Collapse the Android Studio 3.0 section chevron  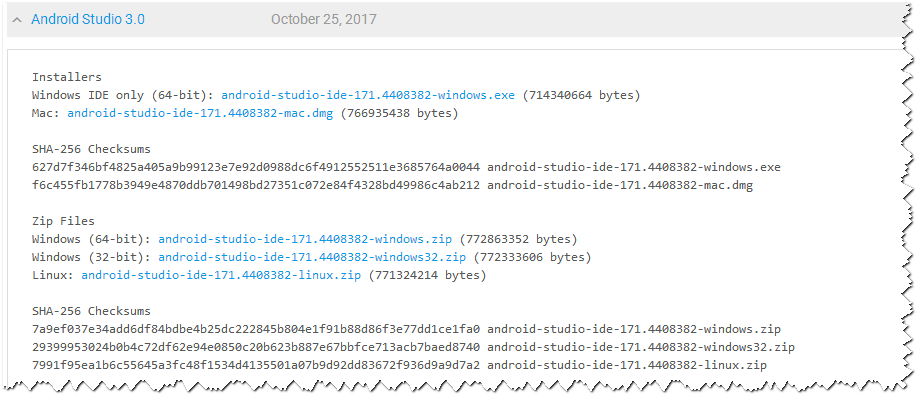(17, 20)
